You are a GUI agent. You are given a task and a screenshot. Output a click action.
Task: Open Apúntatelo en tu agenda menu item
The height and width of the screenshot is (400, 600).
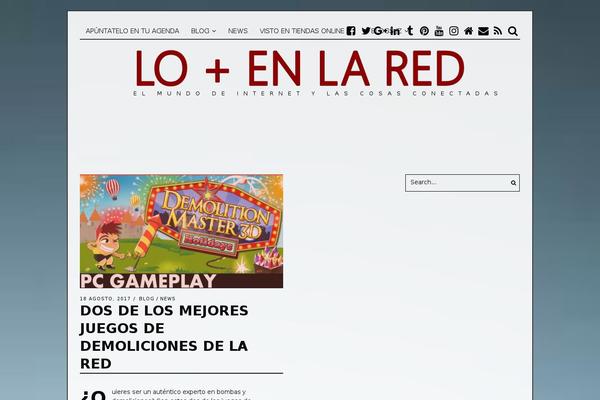click(x=132, y=31)
